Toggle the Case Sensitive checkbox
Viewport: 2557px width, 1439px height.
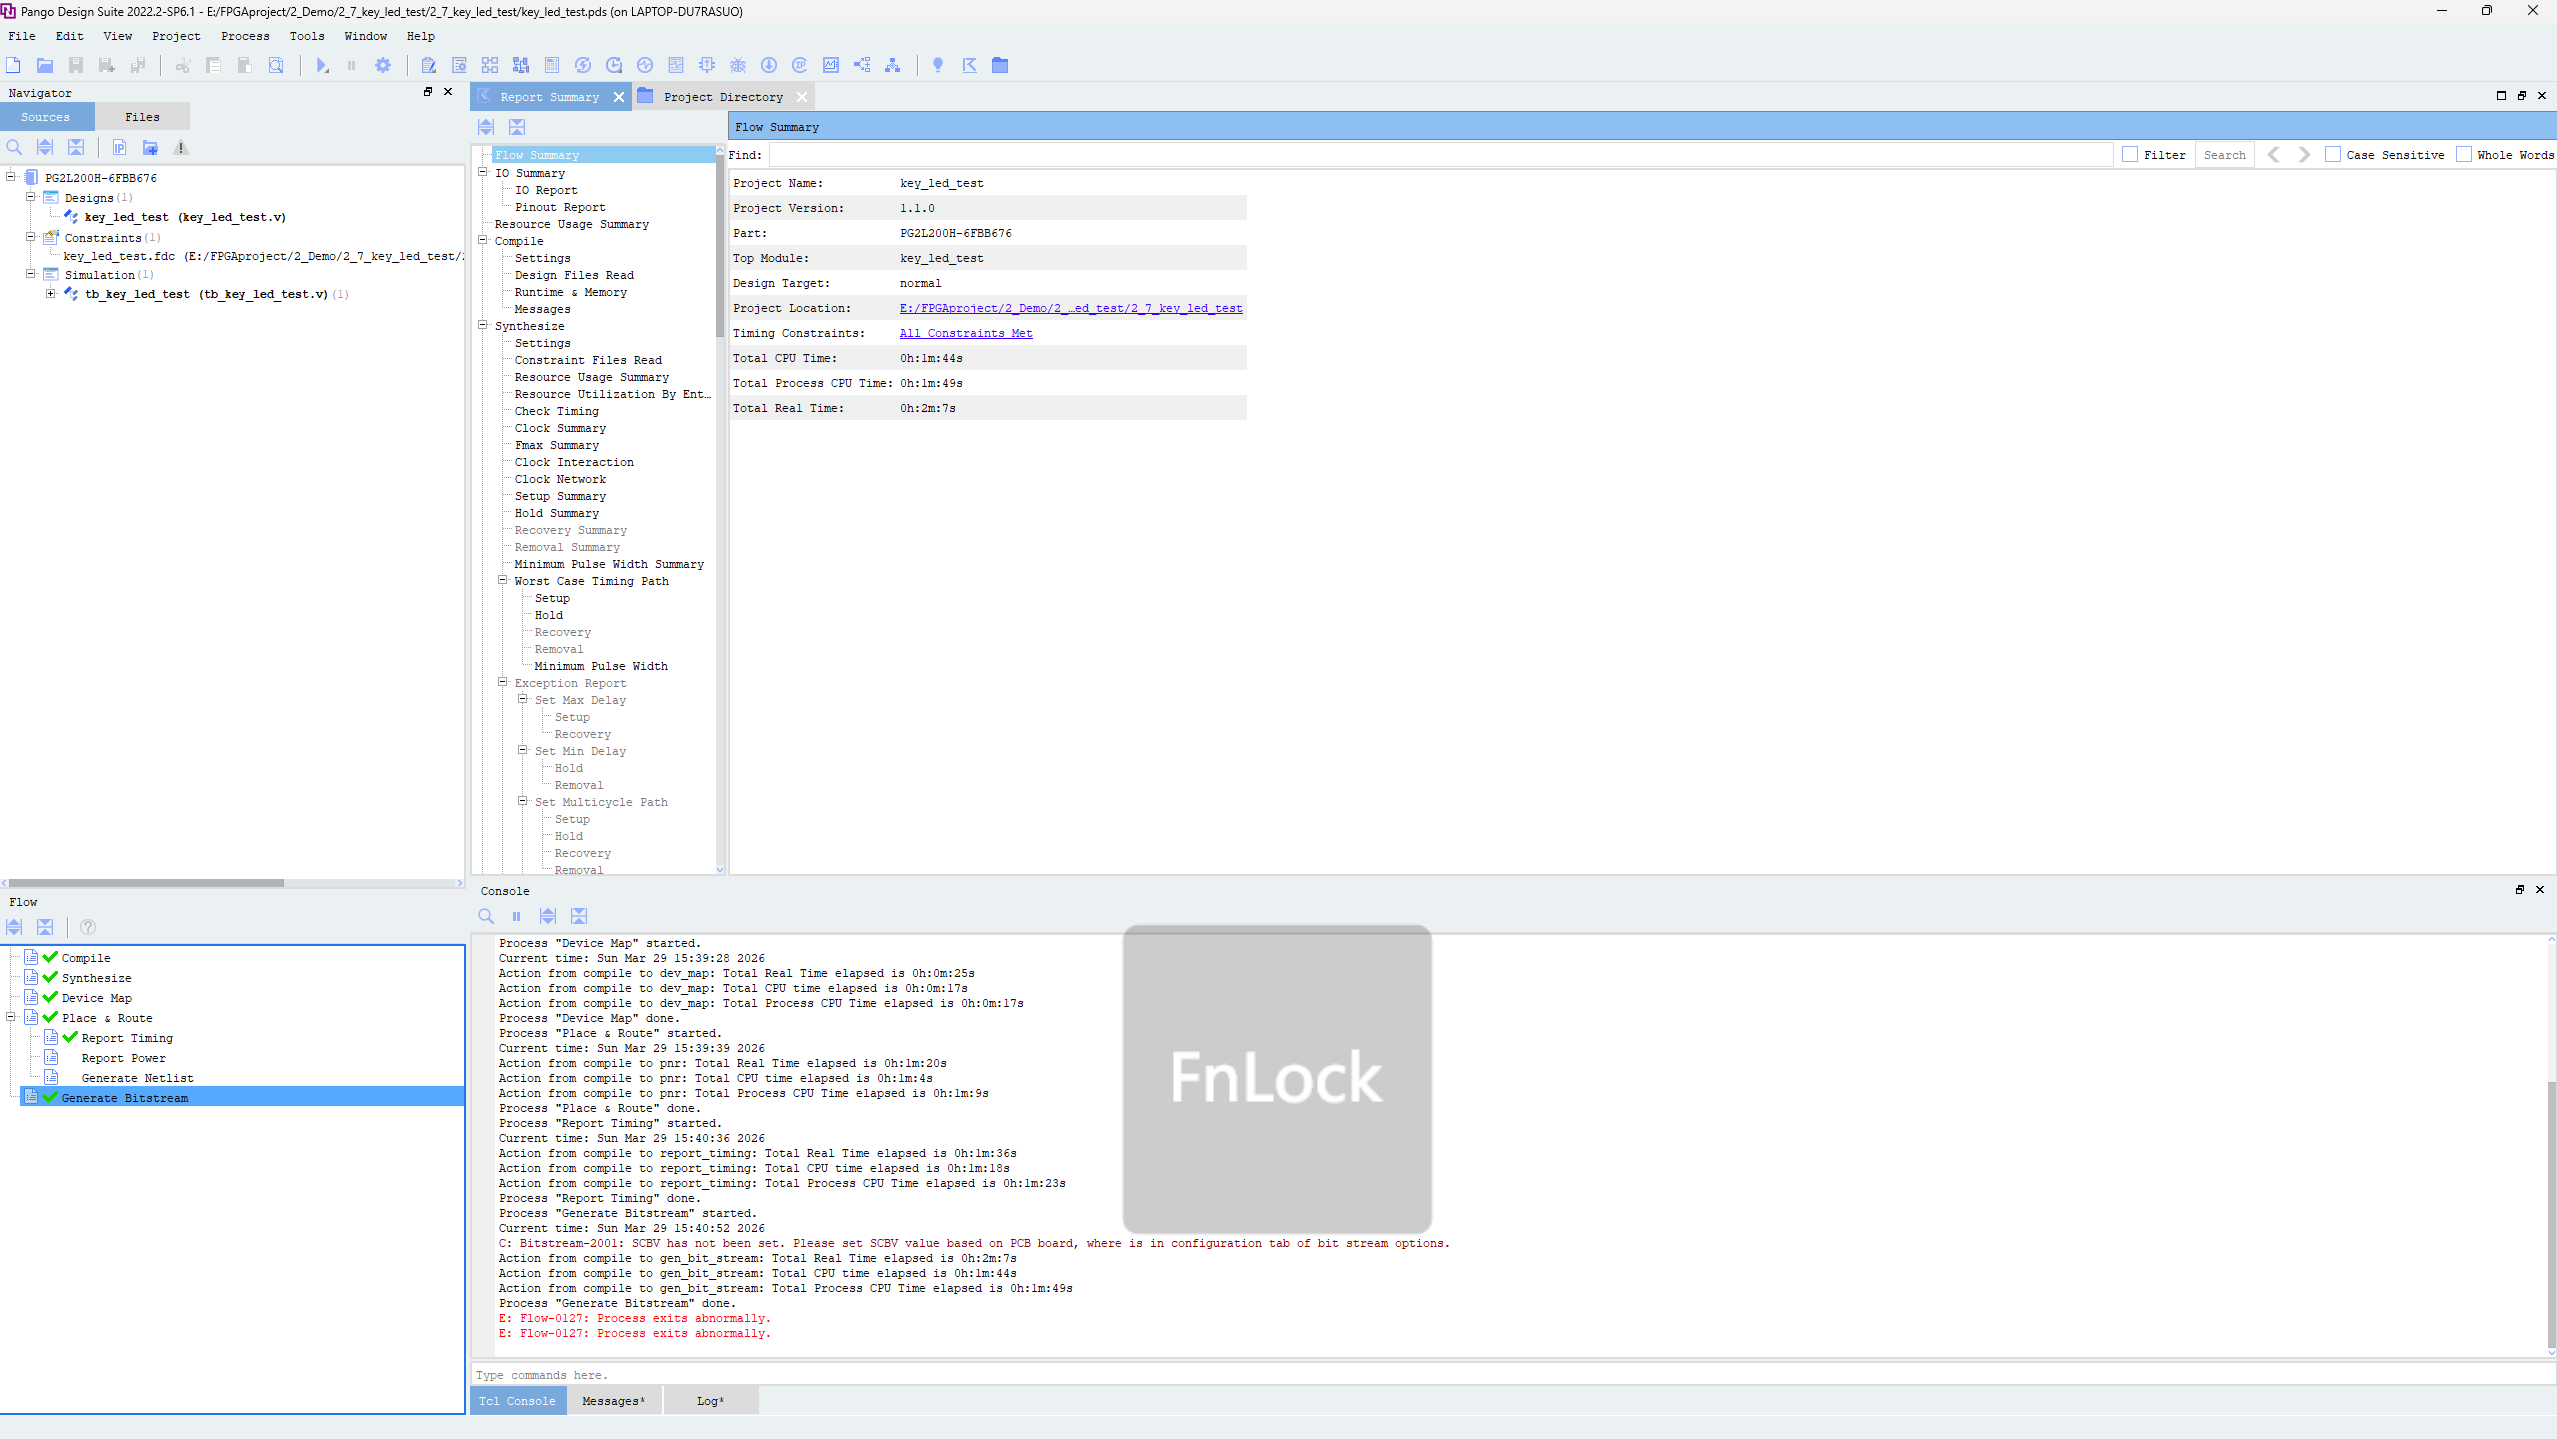(x=2333, y=155)
